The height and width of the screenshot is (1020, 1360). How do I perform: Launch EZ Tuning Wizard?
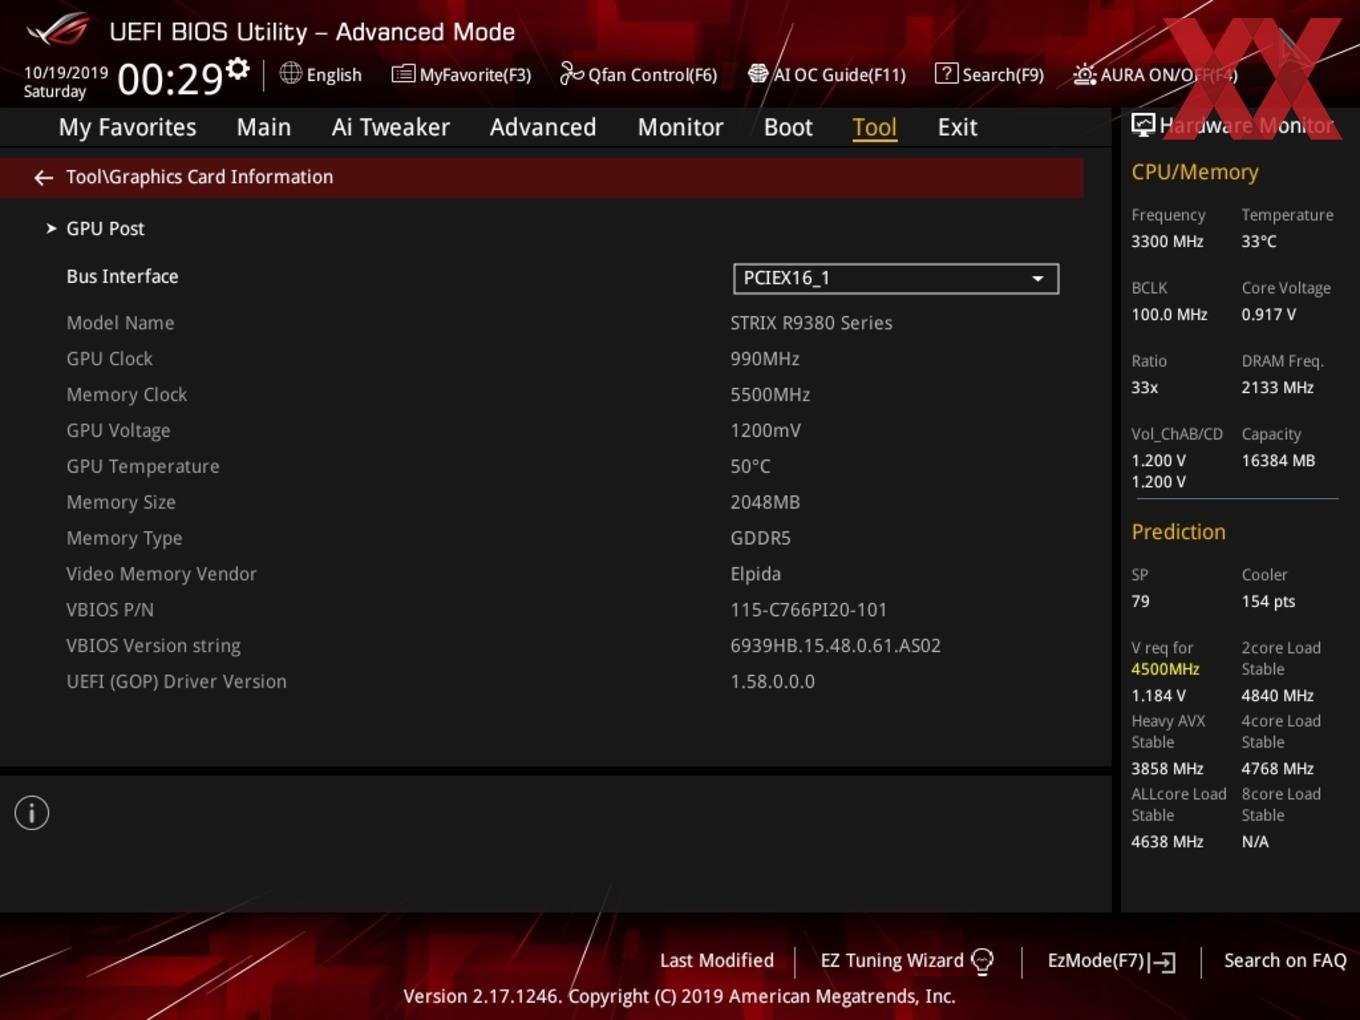coord(892,960)
